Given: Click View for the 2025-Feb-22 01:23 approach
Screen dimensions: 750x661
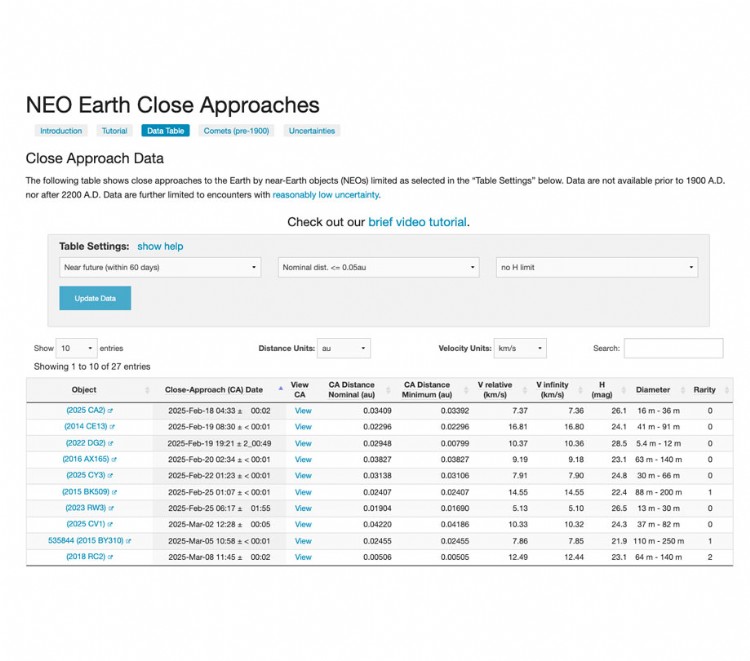Looking at the screenshot, I should pyautogui.click(x=303, y=476).
